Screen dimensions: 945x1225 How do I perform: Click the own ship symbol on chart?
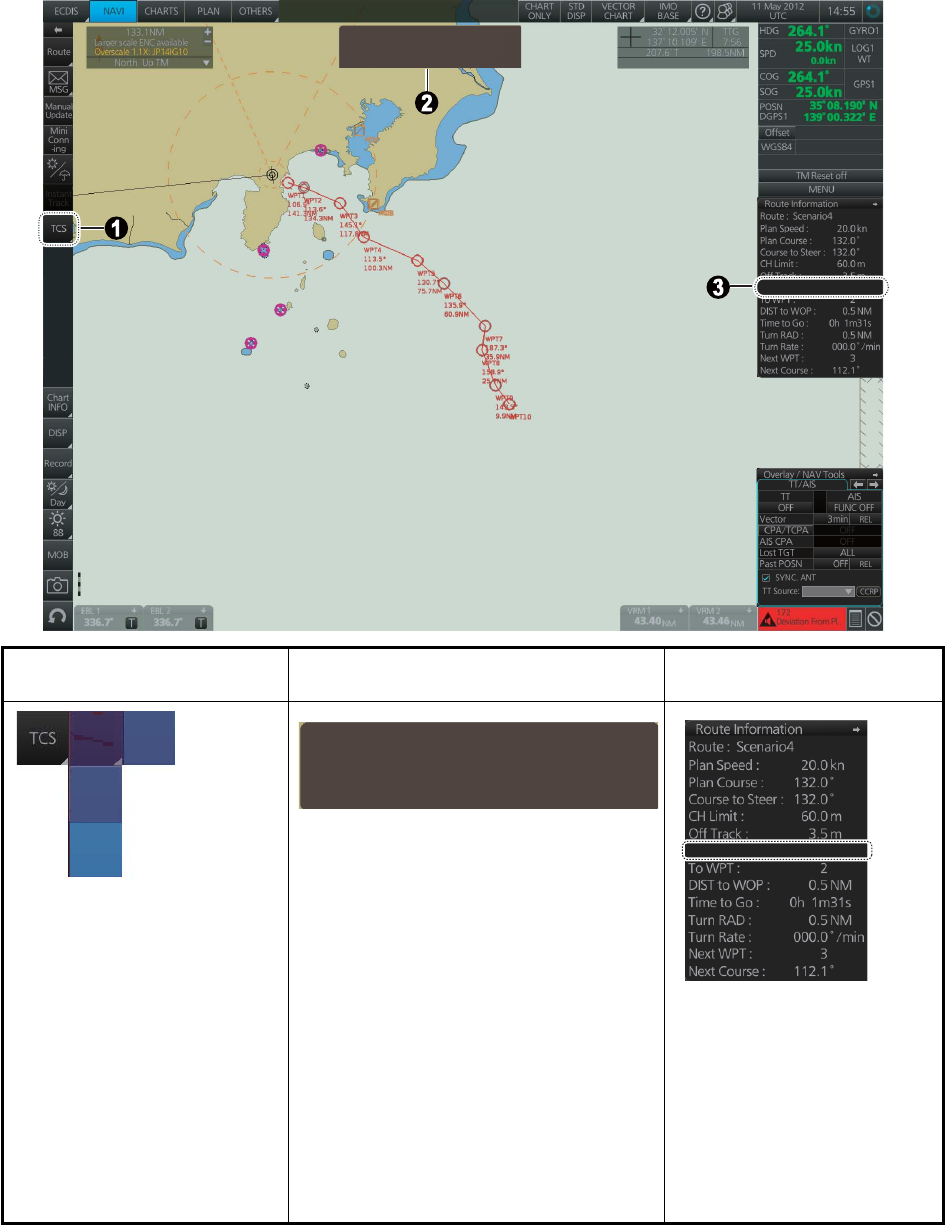tap(271, 174)
